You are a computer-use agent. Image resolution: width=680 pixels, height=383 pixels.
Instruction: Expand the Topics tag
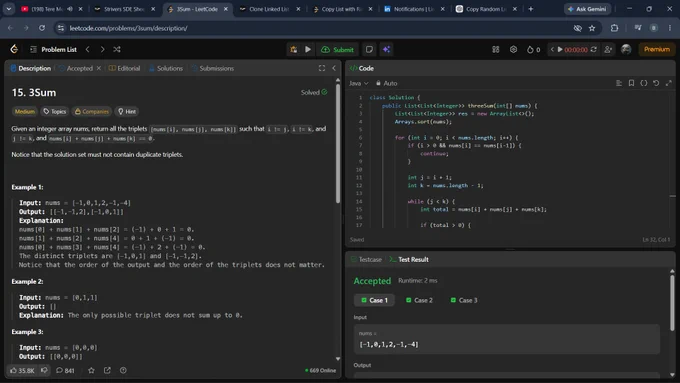[x=55, y=111]
